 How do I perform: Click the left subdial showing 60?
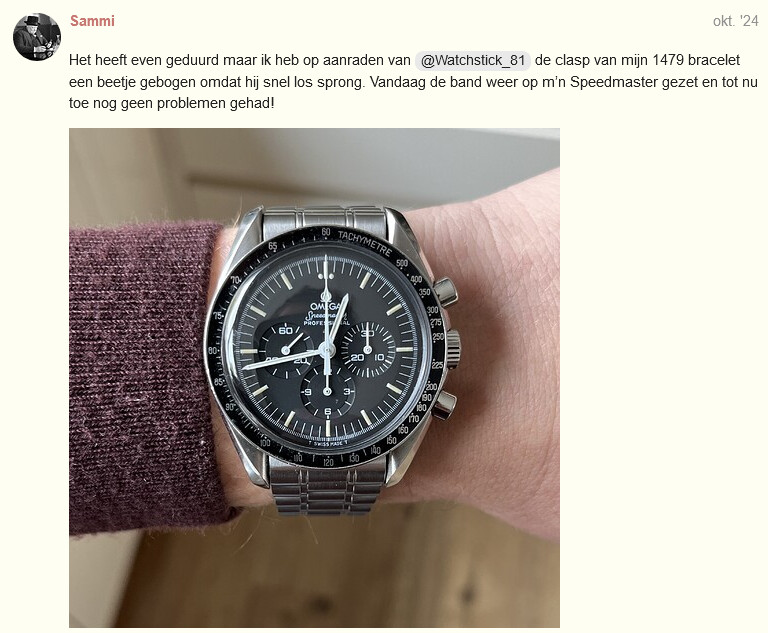click(x=286, y=351)
